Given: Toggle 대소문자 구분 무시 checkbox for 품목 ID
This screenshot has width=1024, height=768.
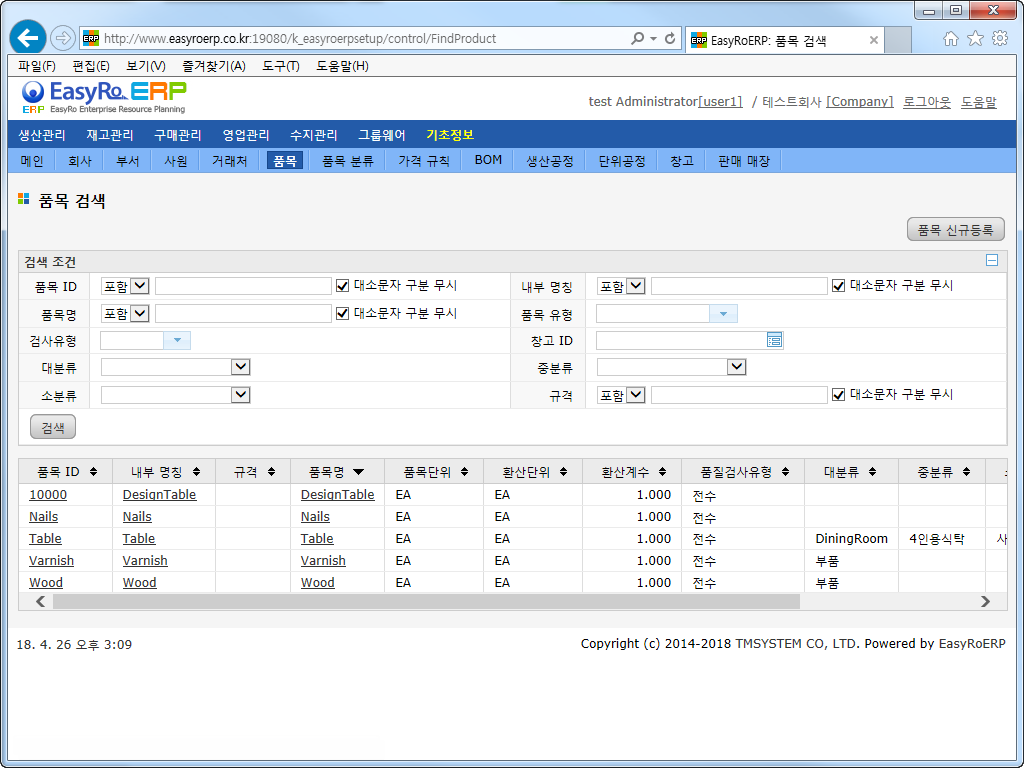Looking at the screenshot, I should click(343, 286).
